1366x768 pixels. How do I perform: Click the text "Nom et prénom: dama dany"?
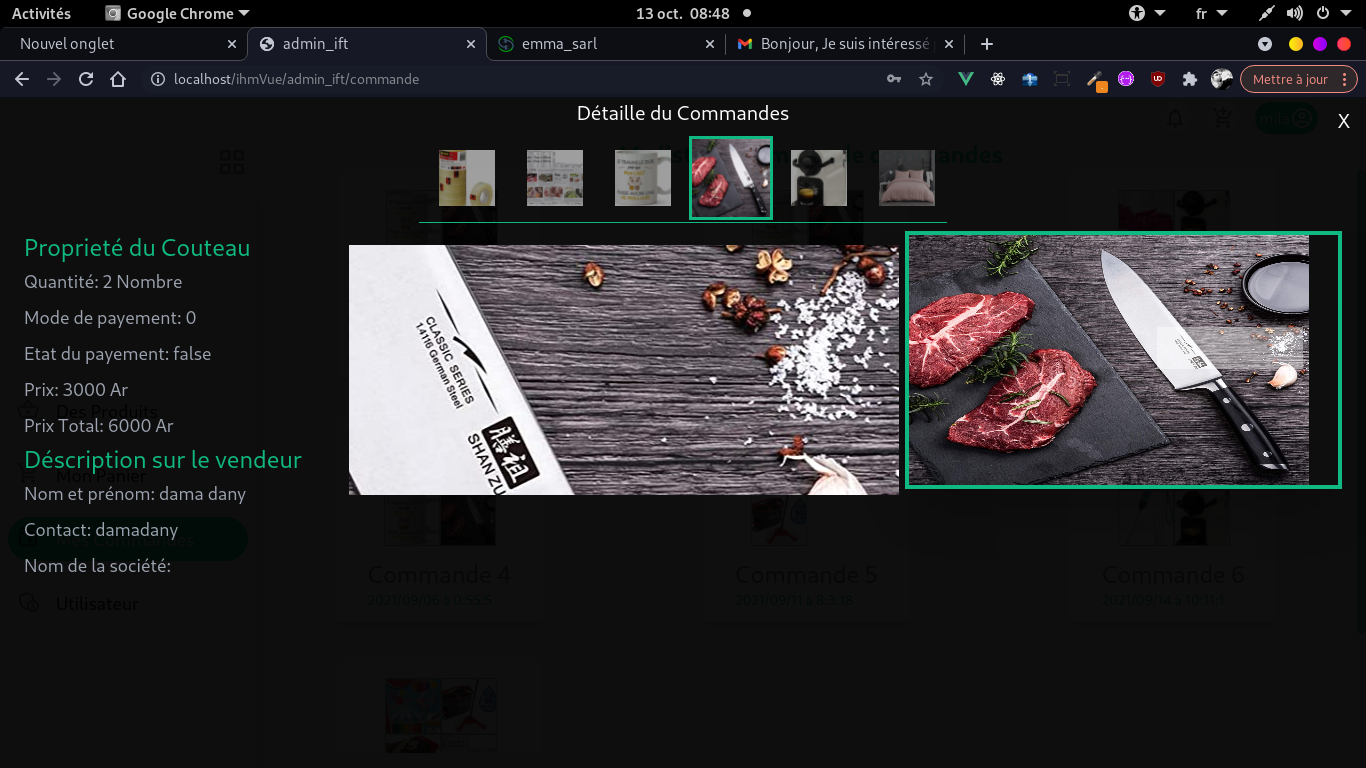tap(135, 494)
